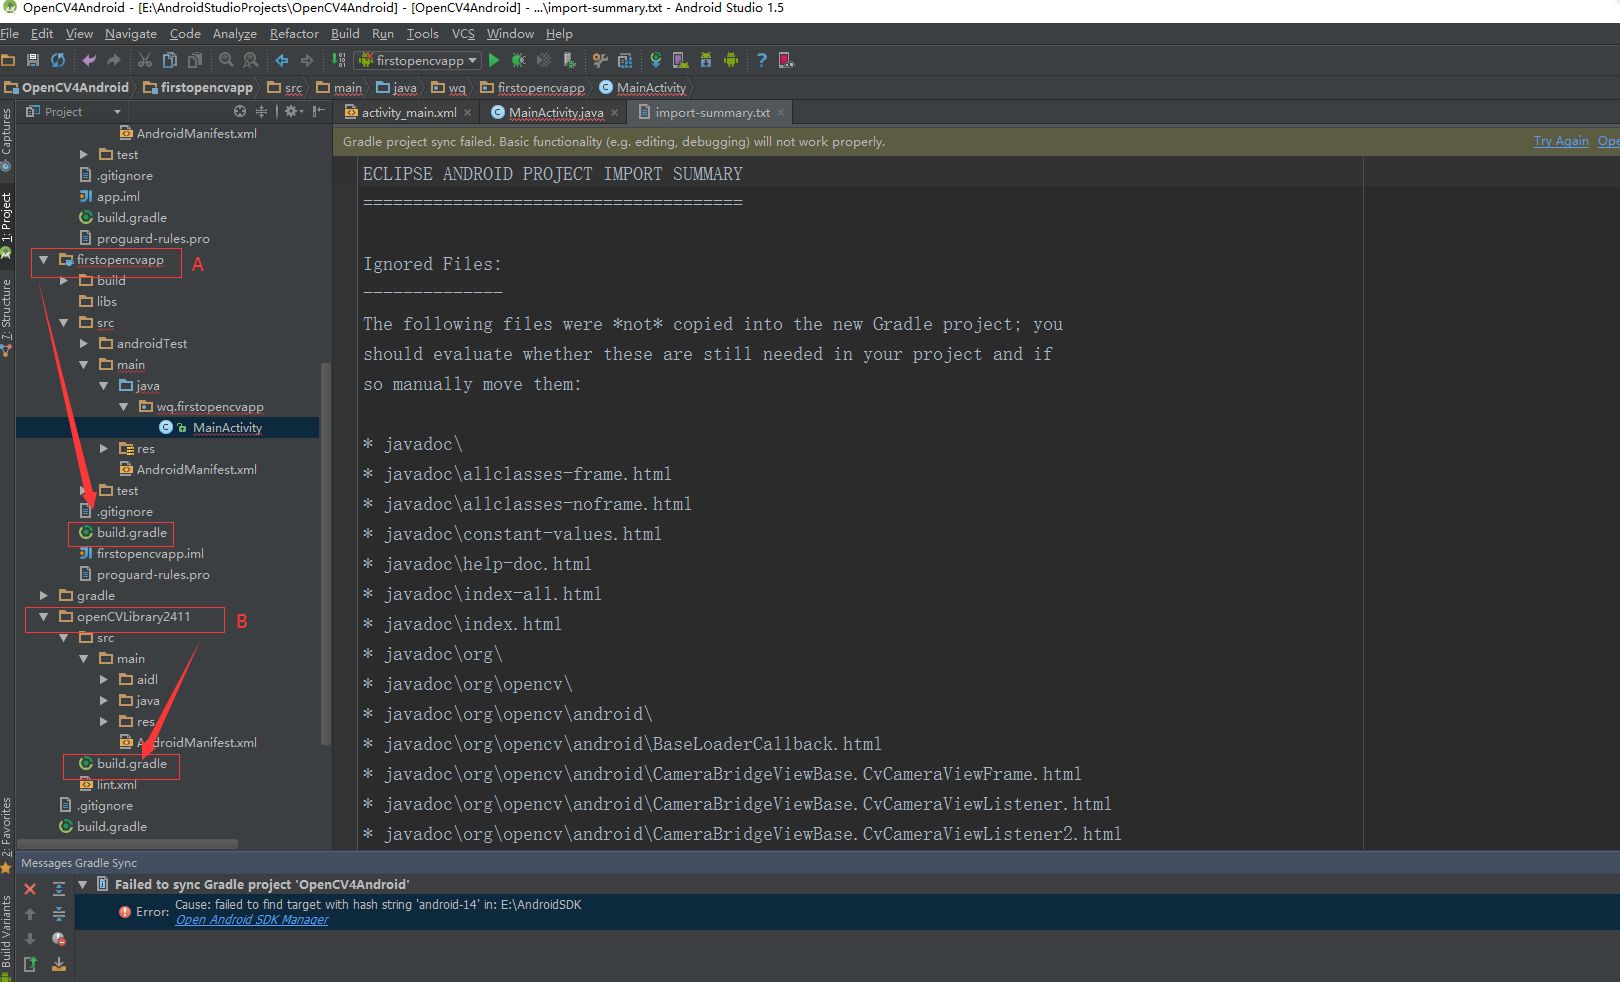Select proguard-rules.pro under firstopencvapp.iml
Viewport: 1620px width, 982px height.
pyautogui.click(x=144, y=575)
